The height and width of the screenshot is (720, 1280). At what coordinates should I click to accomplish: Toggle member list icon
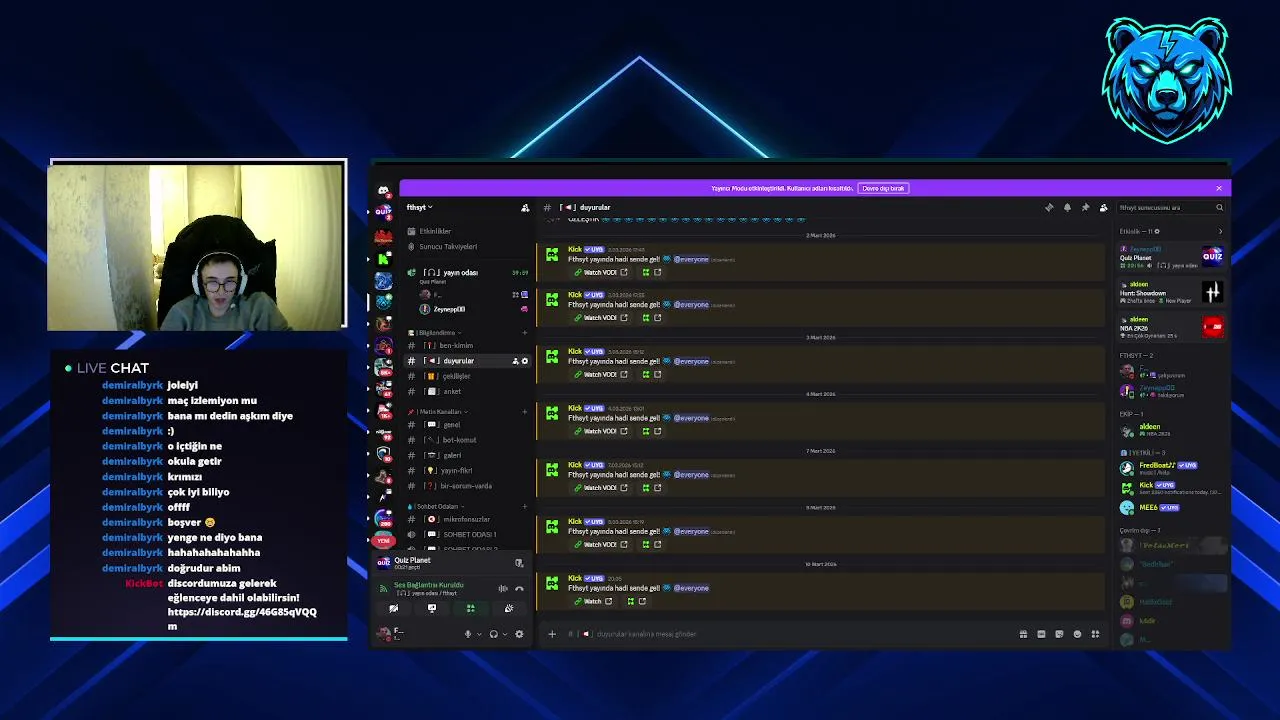coord(1103,207)
